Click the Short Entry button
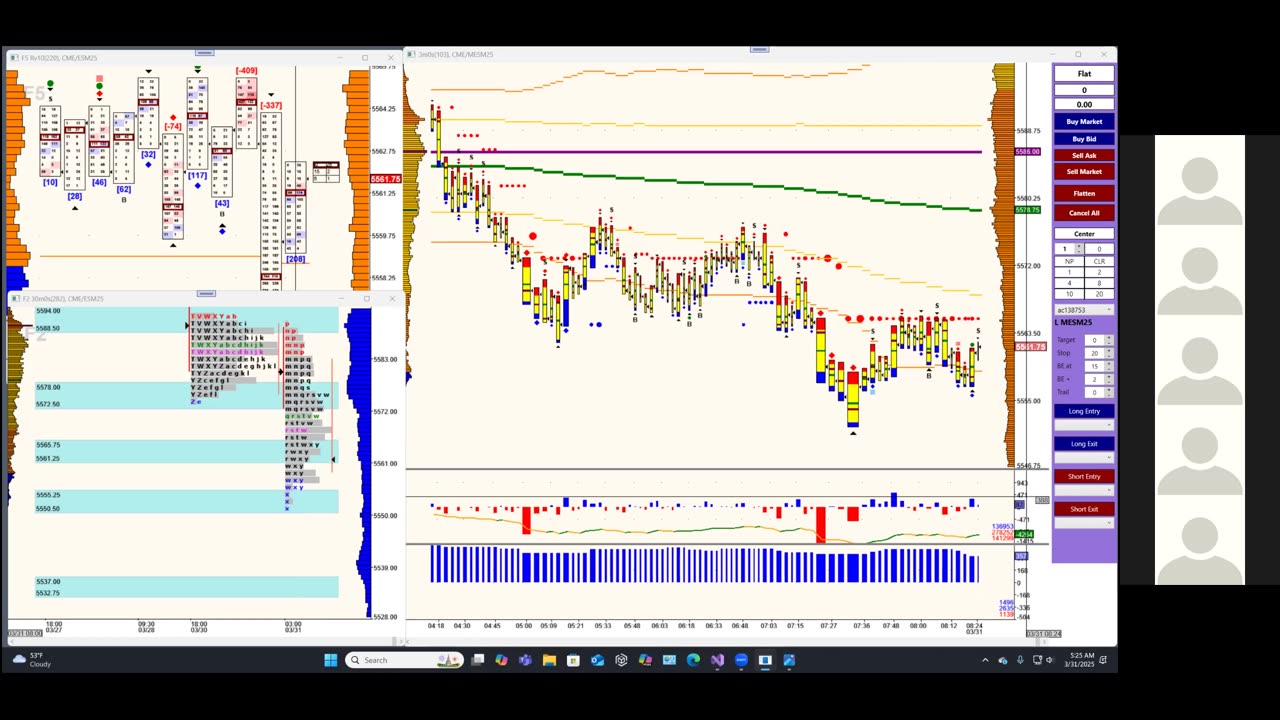The image size is (1280, 720). (x=1084, y=476)
